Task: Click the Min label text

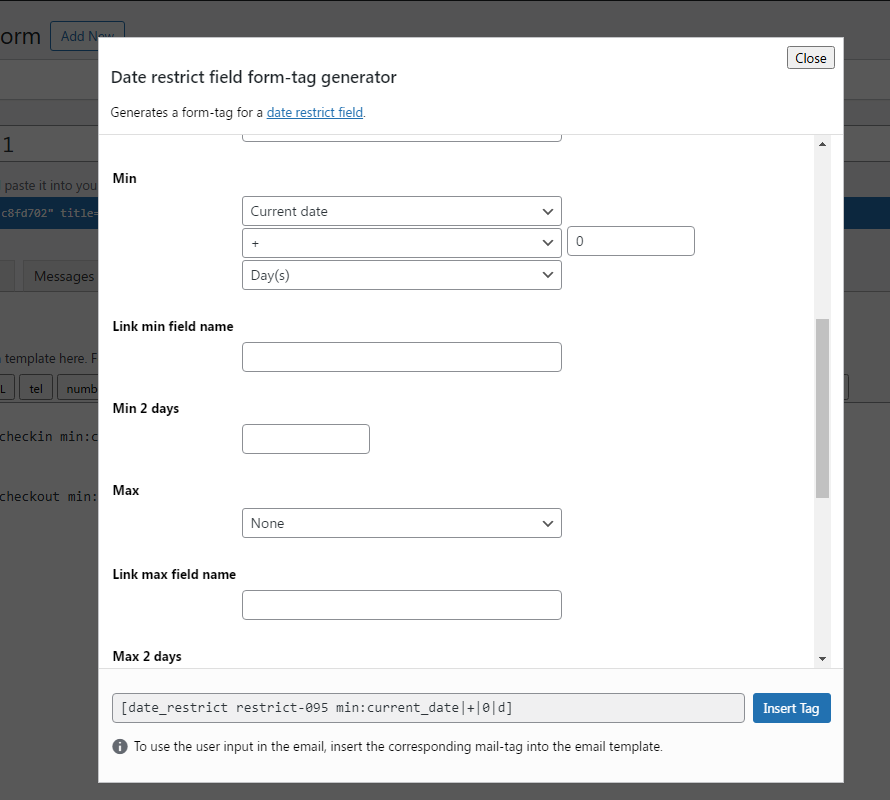Action: click(x=124, y=178)
